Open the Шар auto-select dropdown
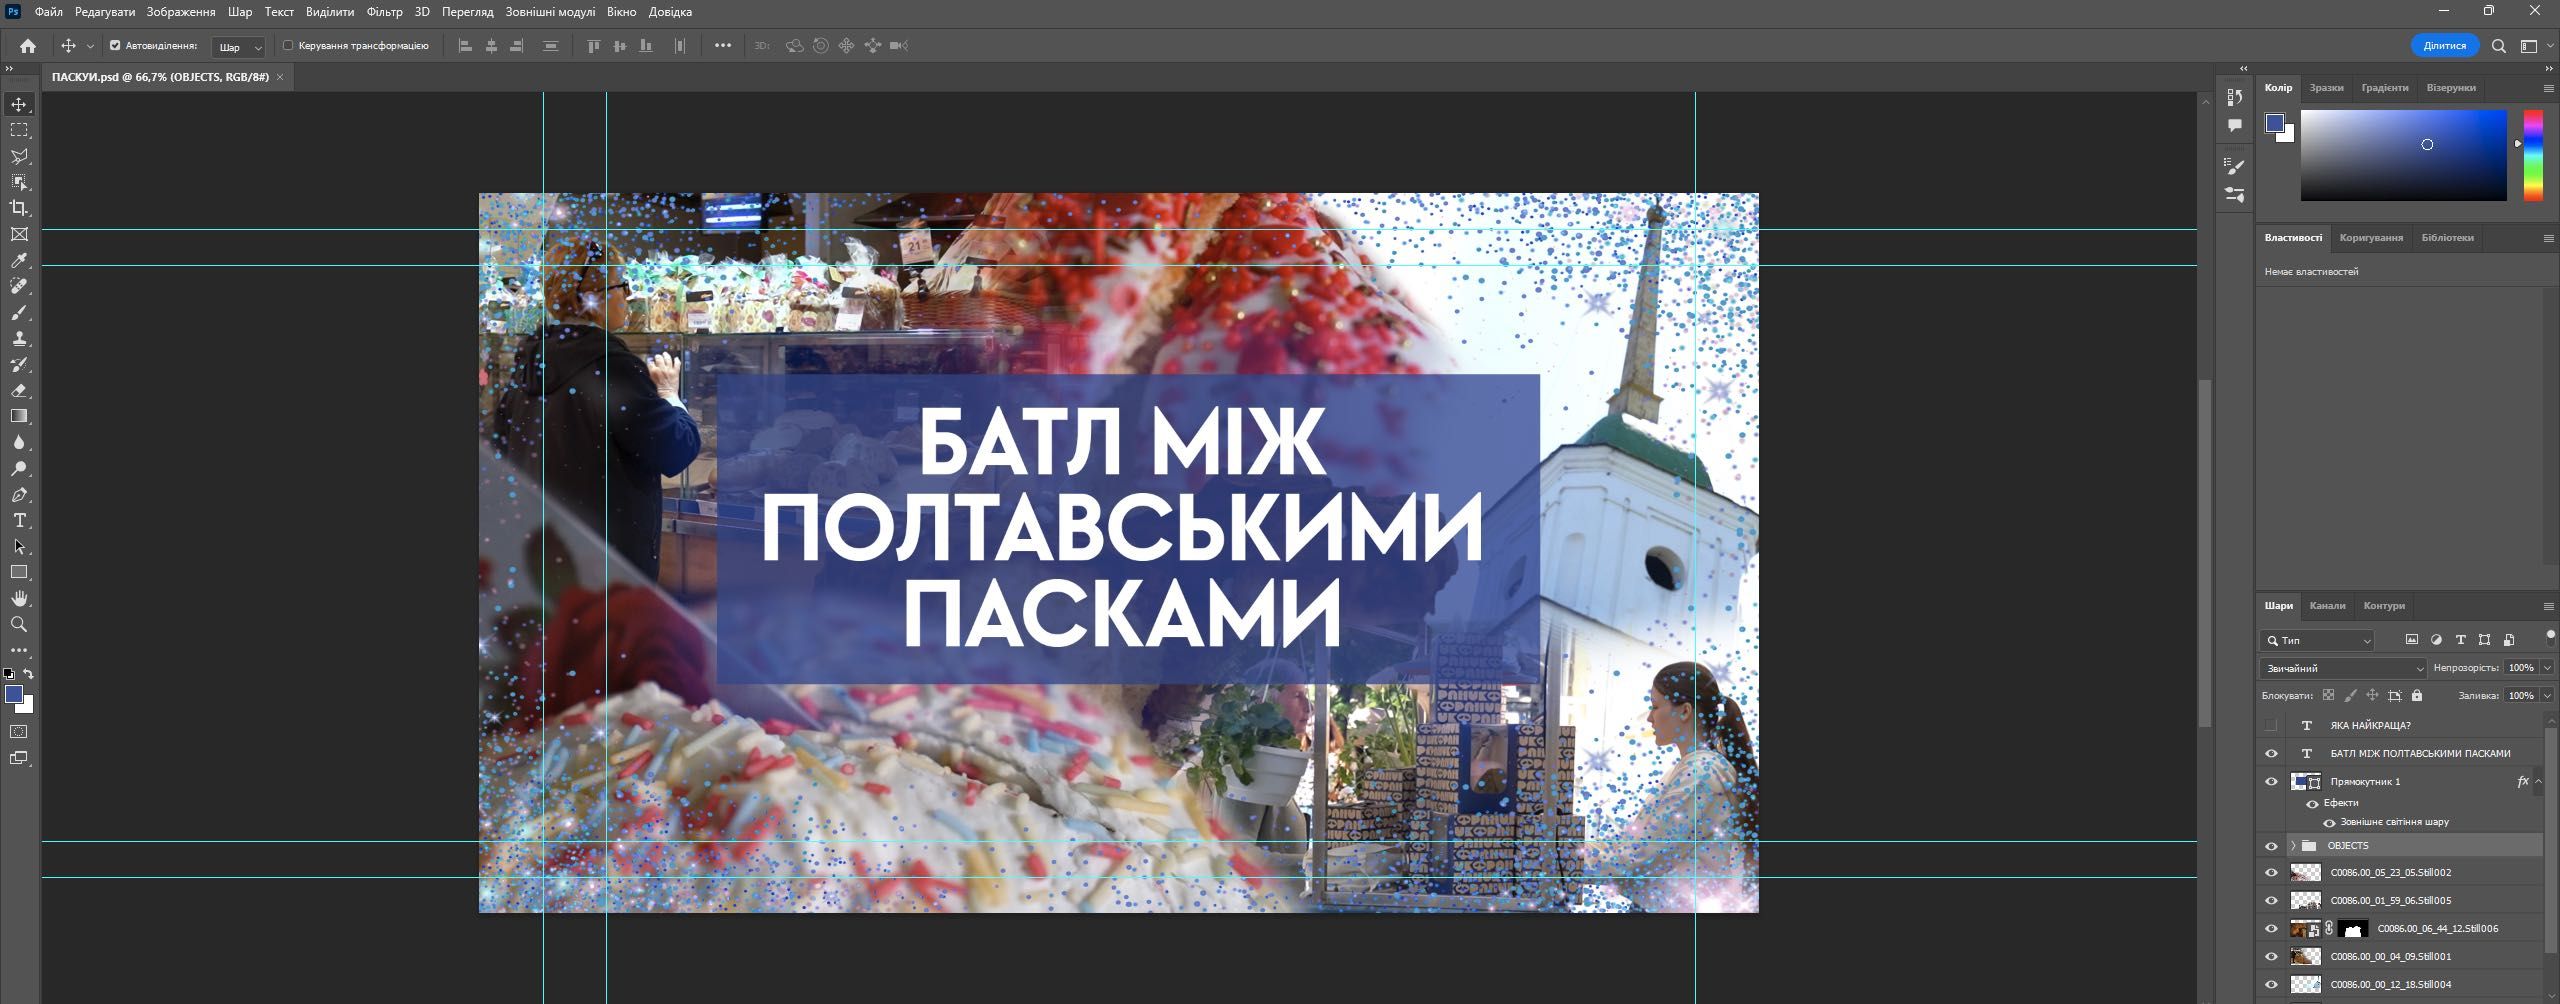 239,47
